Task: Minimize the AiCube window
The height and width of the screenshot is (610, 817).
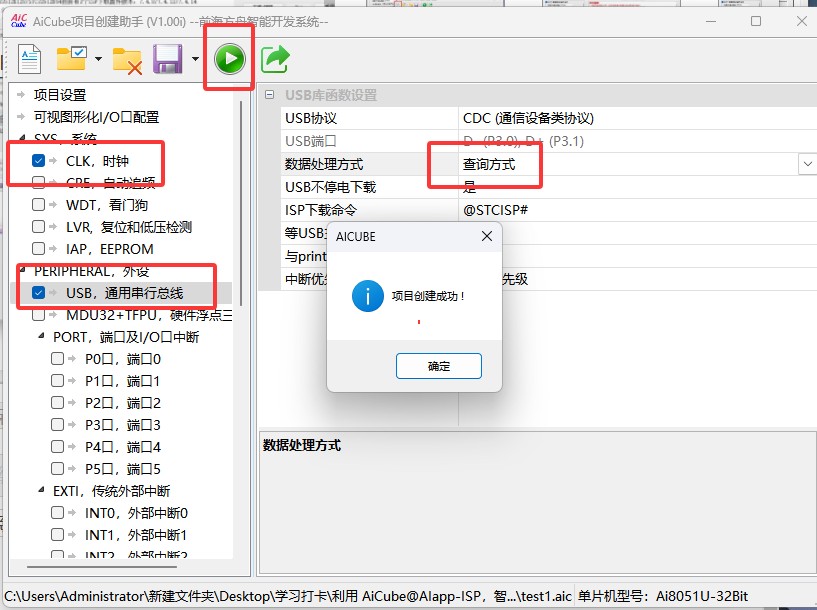Action: 711,21
